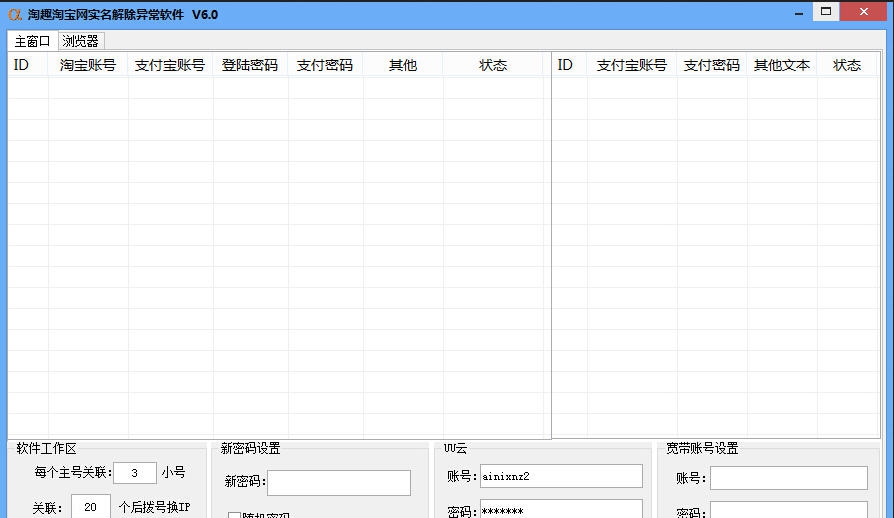The height and width of the screenshot is (518, 894).
Task: Sort left table by 淘宝账号 column
Action: pyautogui.click(x=88, y=65)
